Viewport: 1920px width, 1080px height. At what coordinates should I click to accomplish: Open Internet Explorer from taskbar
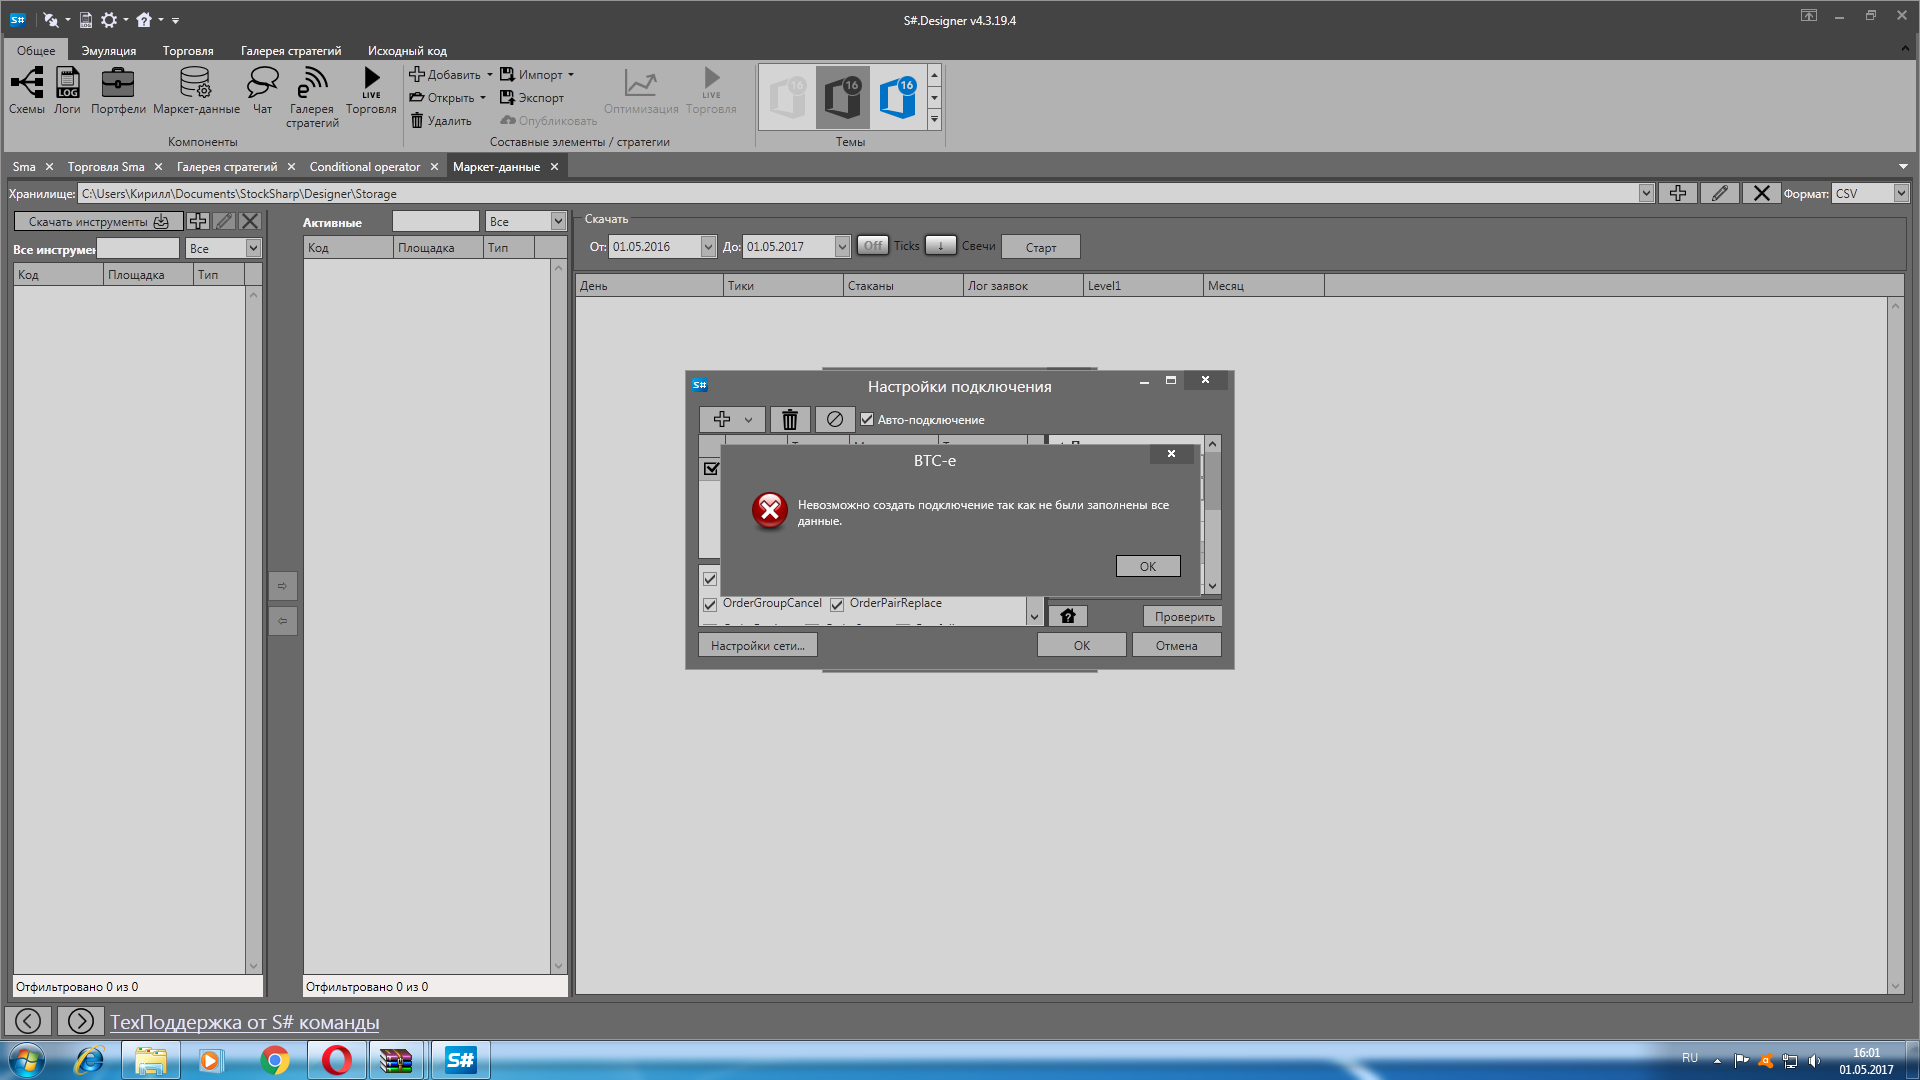[x=90, y=1060]
